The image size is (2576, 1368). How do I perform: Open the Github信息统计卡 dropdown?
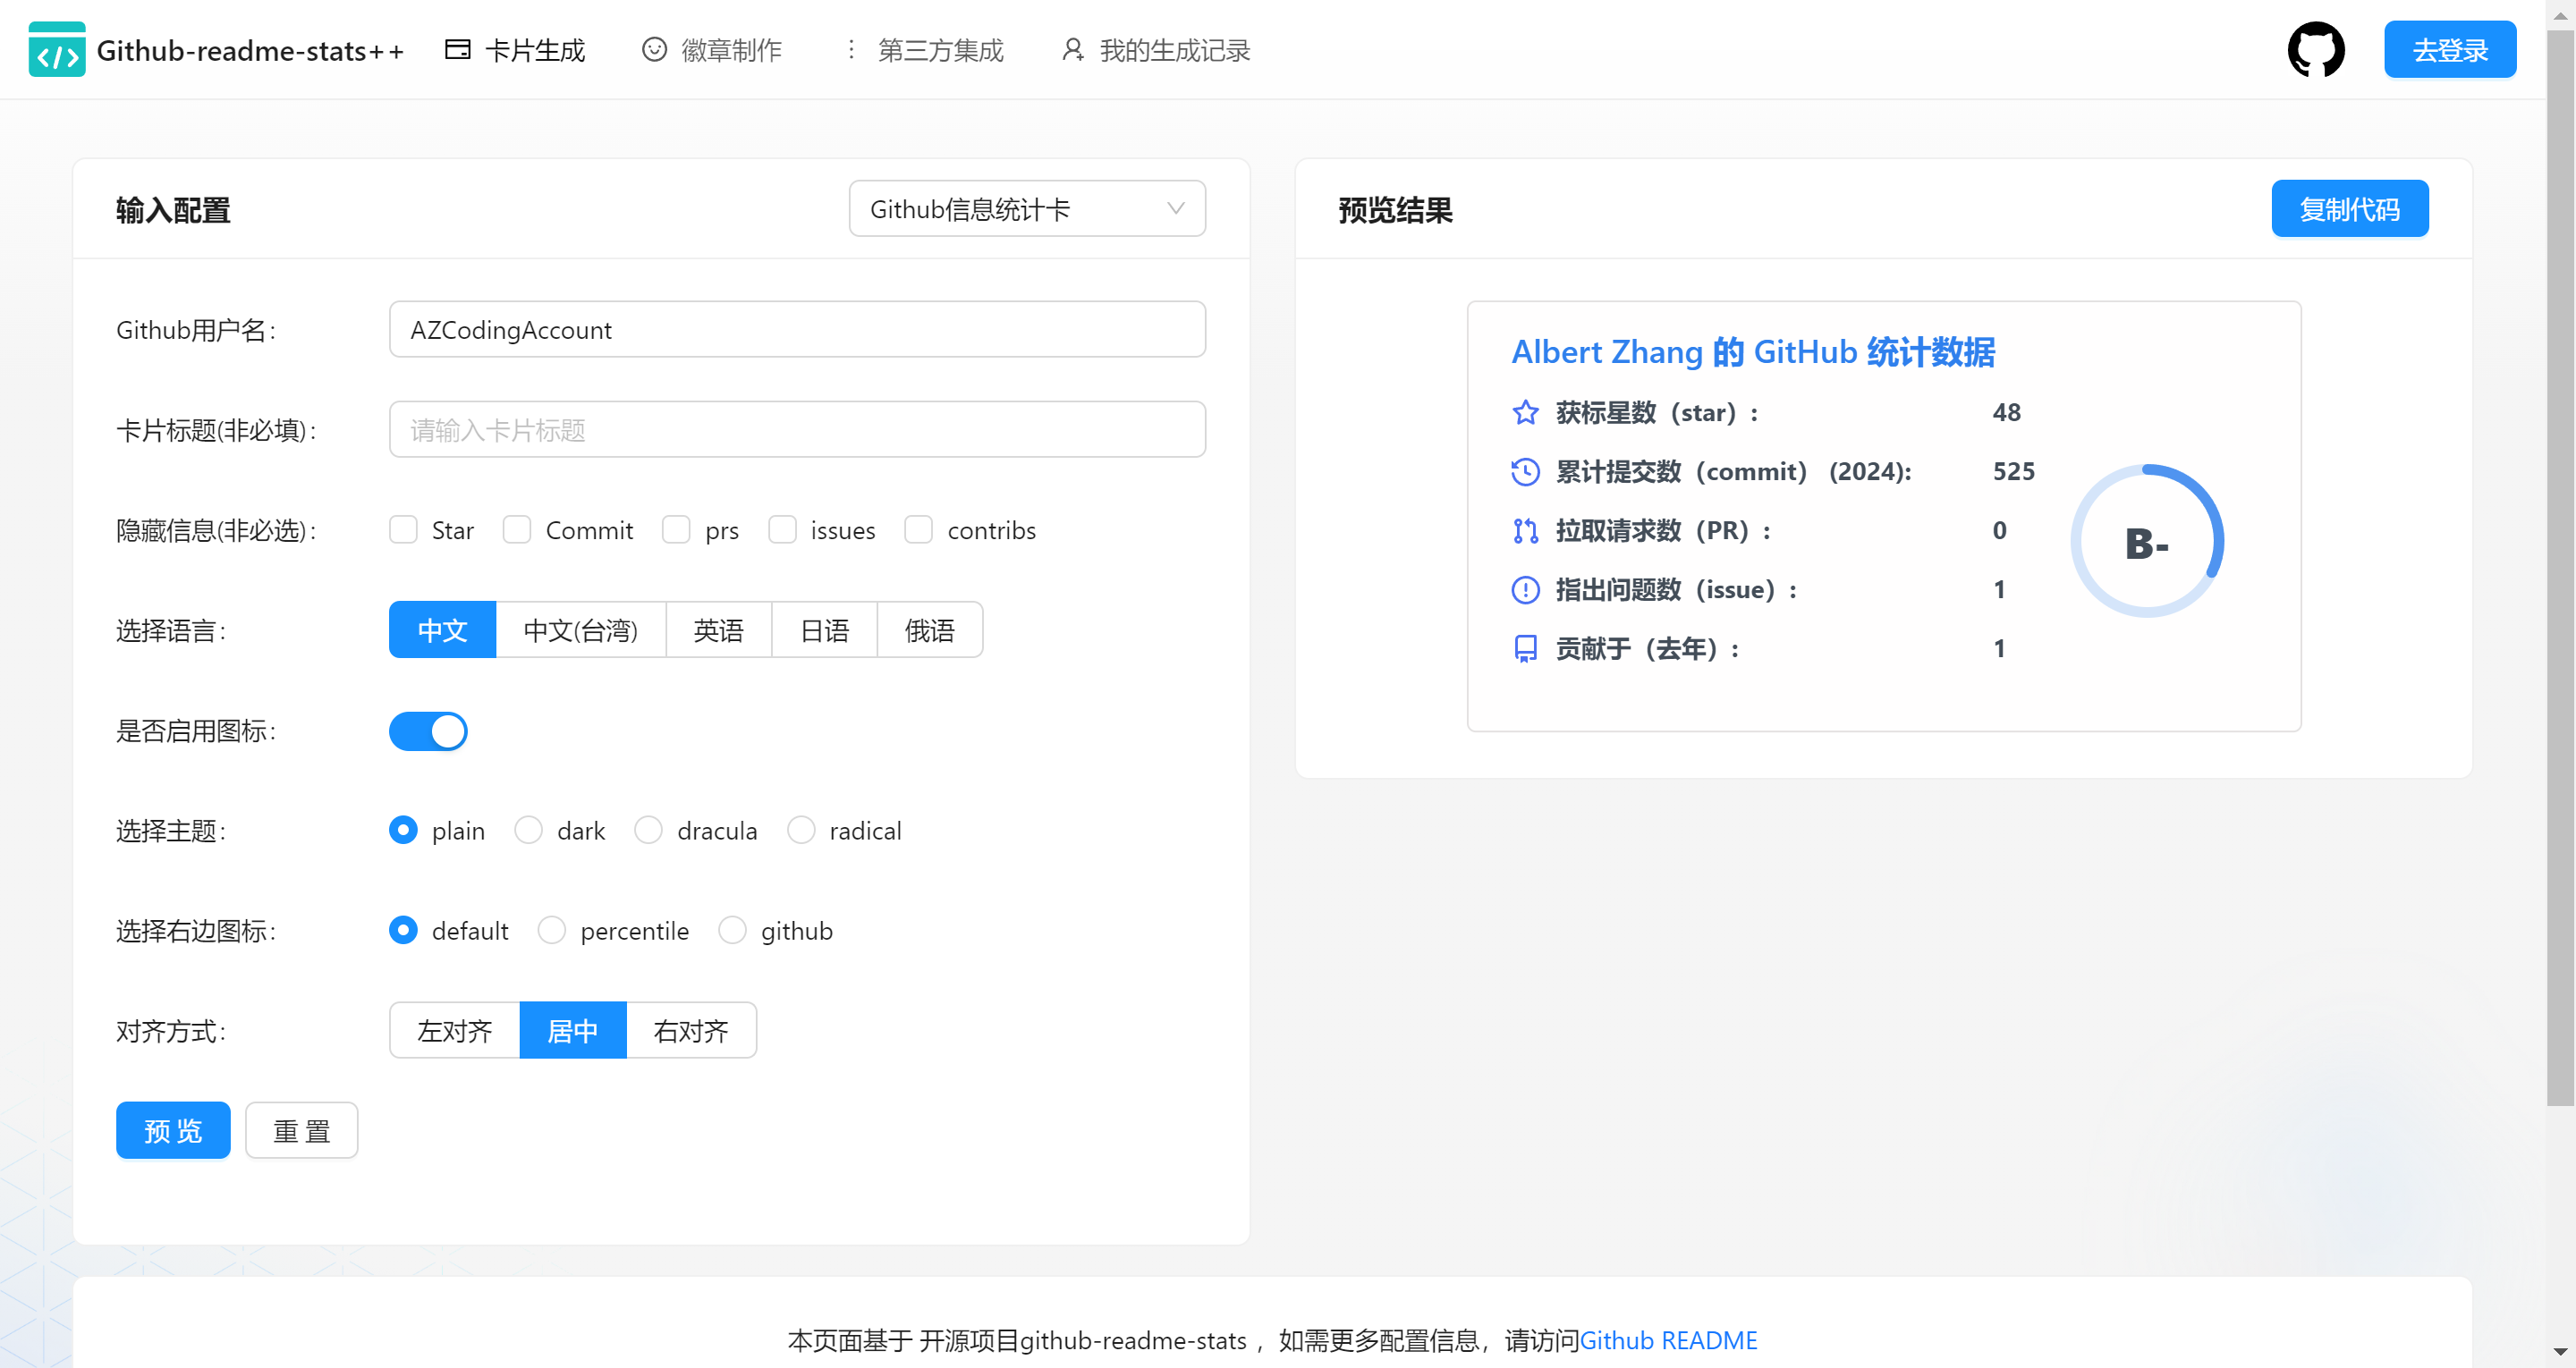(1026, 209)
